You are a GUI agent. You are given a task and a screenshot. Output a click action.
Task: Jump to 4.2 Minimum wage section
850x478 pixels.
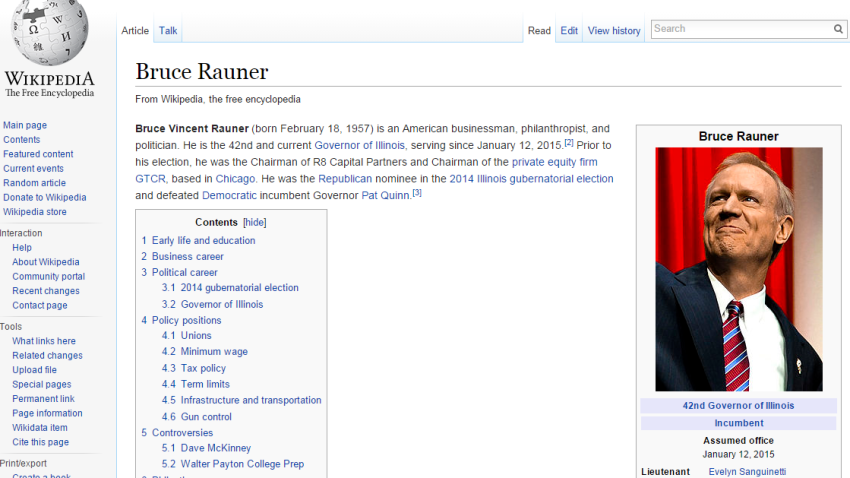pyautogui.click(x=204, y=352)
